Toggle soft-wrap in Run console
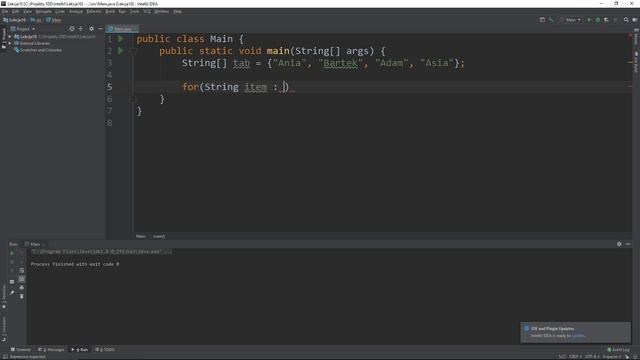Viewport: 640px width, 360px height. [x=22, y=271]
